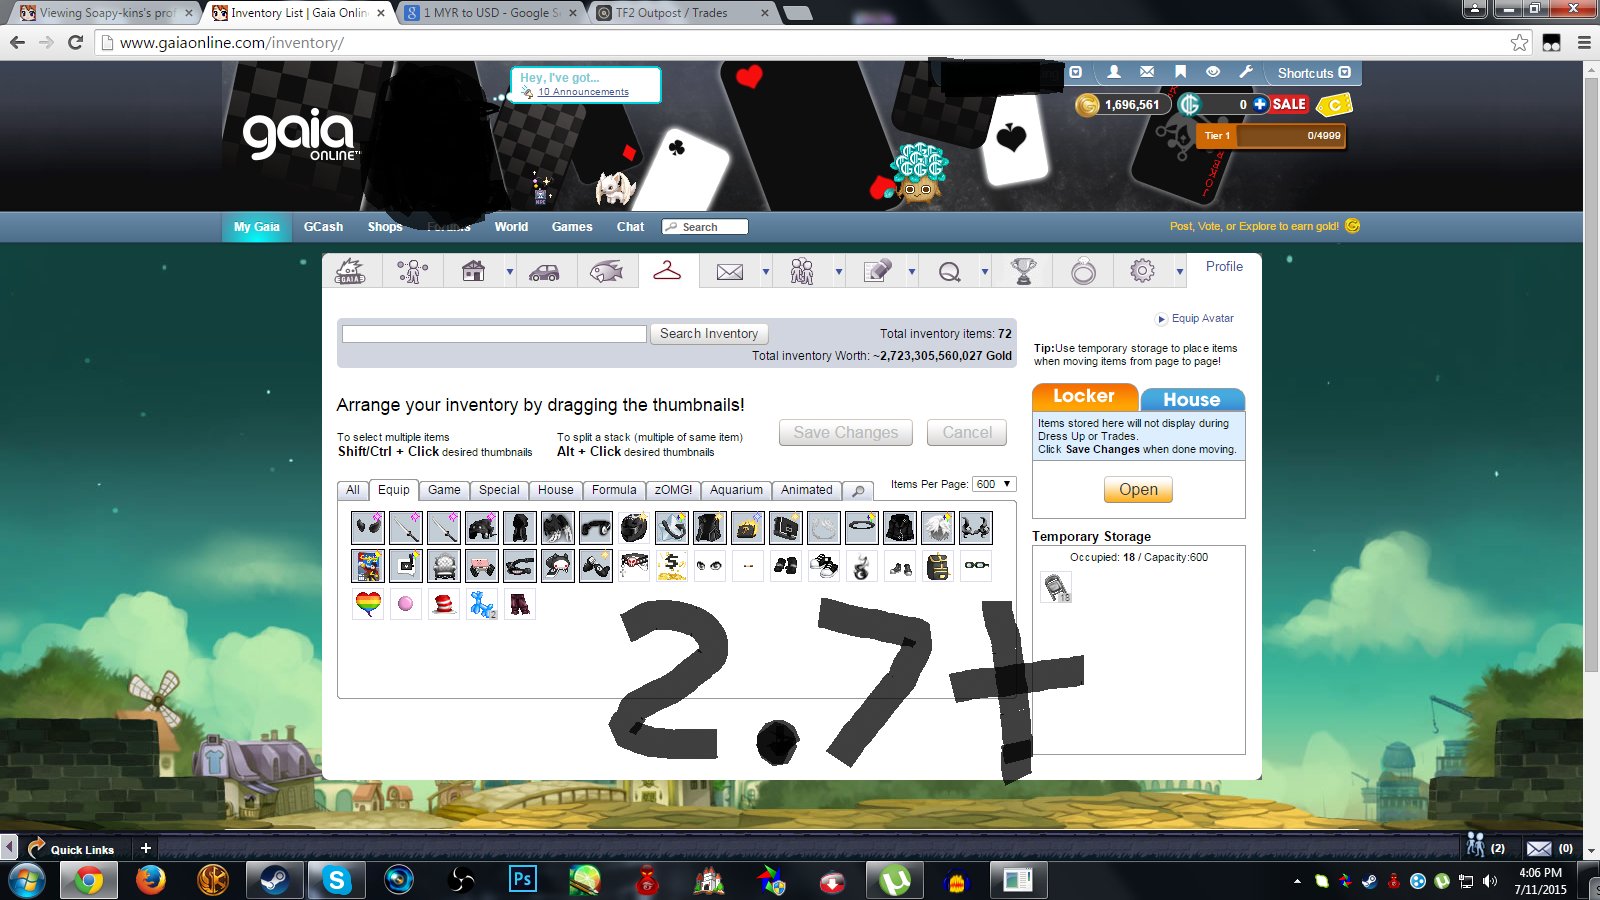Image resolution: width=1600 pixels, height=900 pixels.
Task: Switch to the Animated inventory tab
Action: click(807, 490)
